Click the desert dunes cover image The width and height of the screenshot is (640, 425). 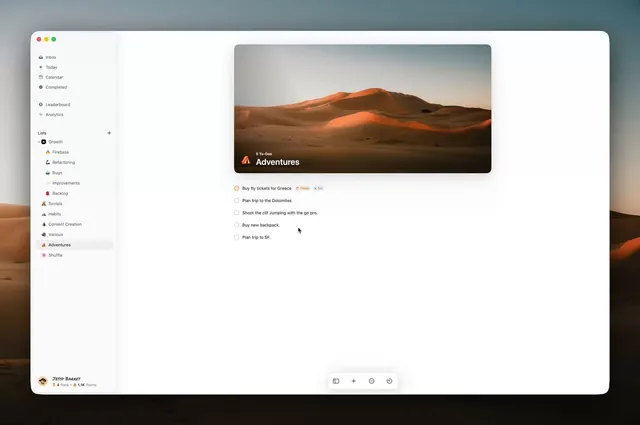pos(362,109)
